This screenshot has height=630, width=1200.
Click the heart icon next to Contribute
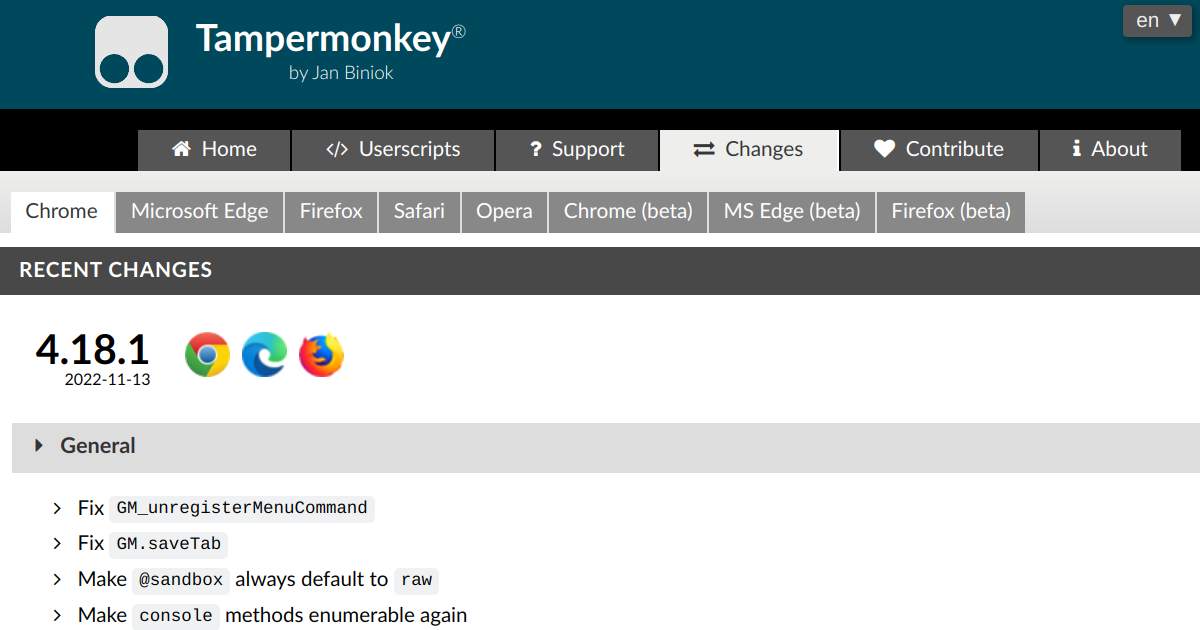pos(884,149)
